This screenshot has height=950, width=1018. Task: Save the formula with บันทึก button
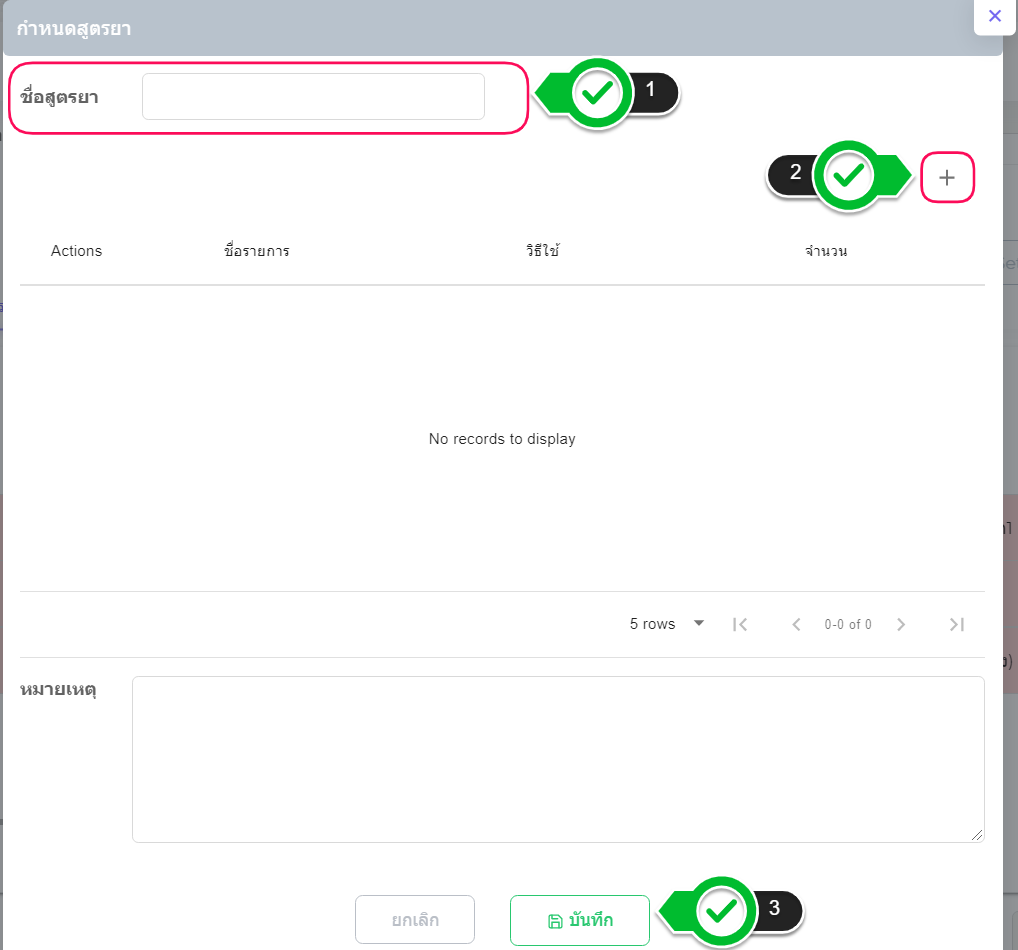pyautogui.click(x=580, y=920)
